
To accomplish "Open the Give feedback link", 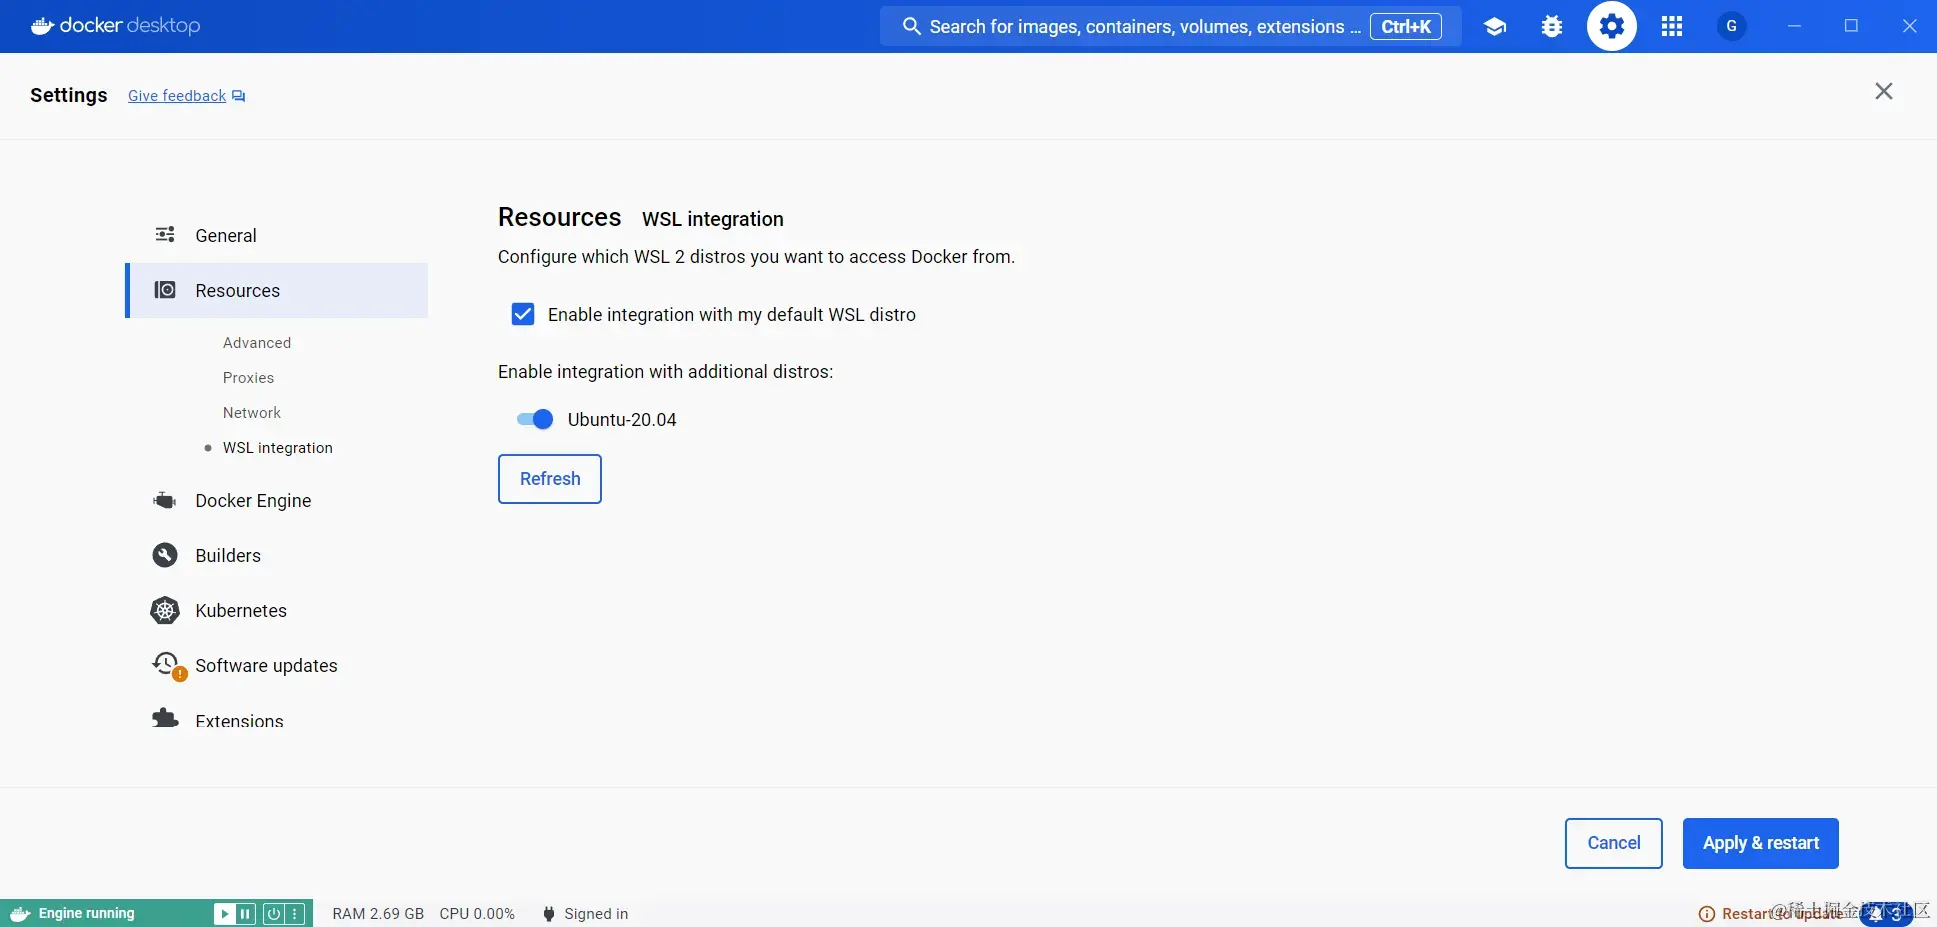I will tap(177, 96).
